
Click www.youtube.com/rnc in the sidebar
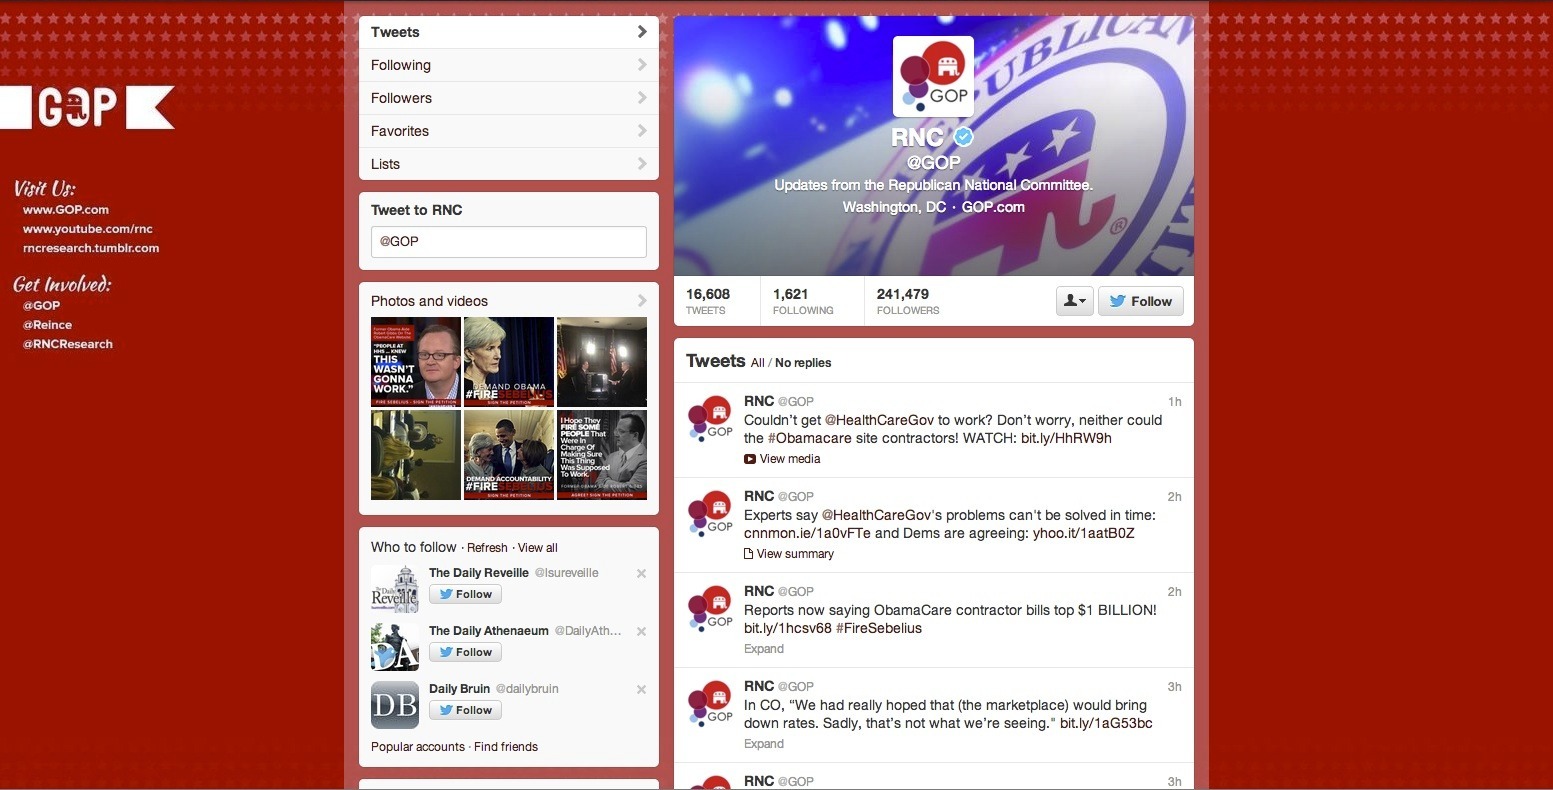[88, 229]
